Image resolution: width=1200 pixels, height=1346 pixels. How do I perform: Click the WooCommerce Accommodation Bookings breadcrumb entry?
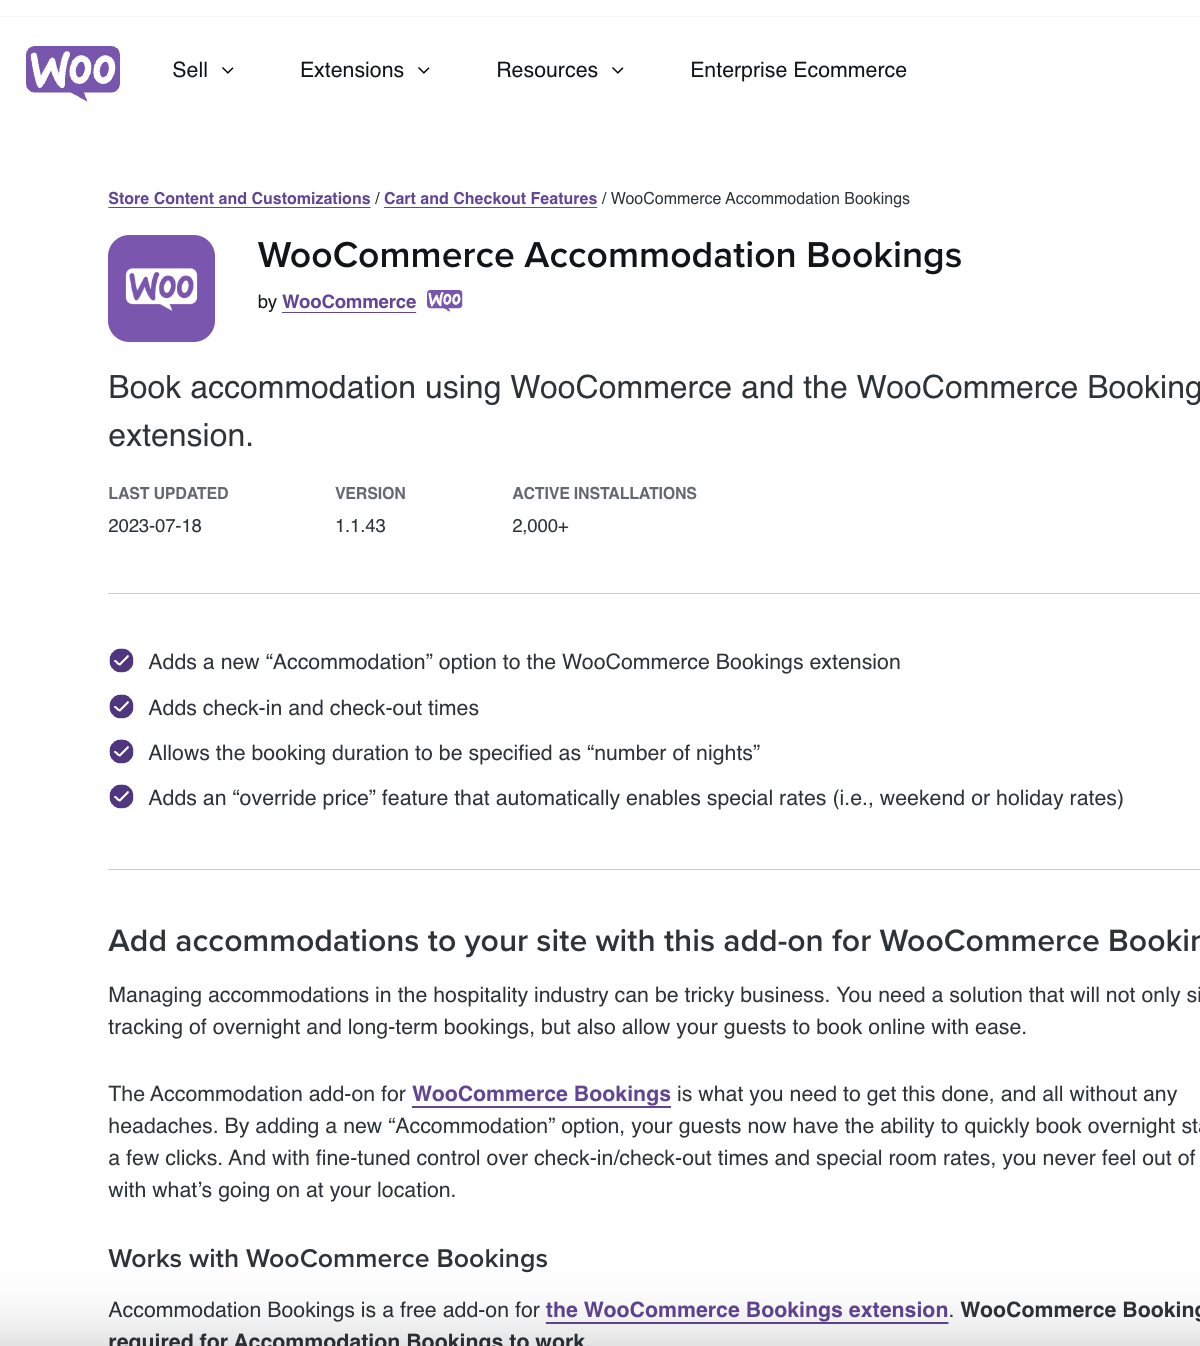pos(760,198)
